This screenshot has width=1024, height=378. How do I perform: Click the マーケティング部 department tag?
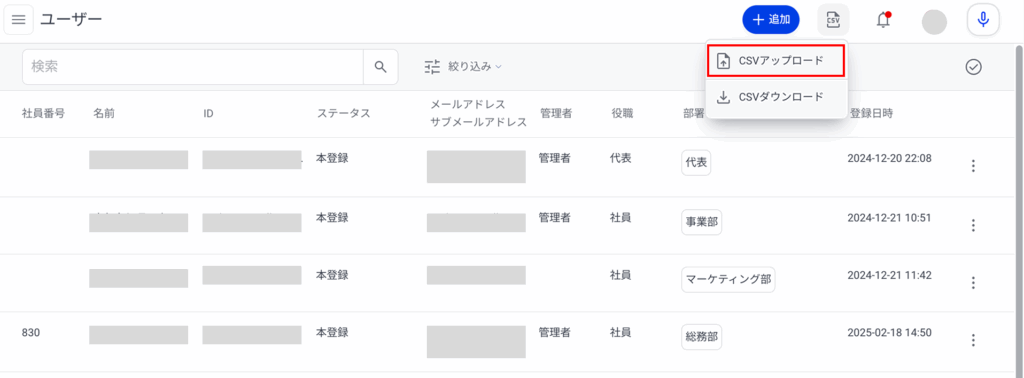(x=728, y=280)
